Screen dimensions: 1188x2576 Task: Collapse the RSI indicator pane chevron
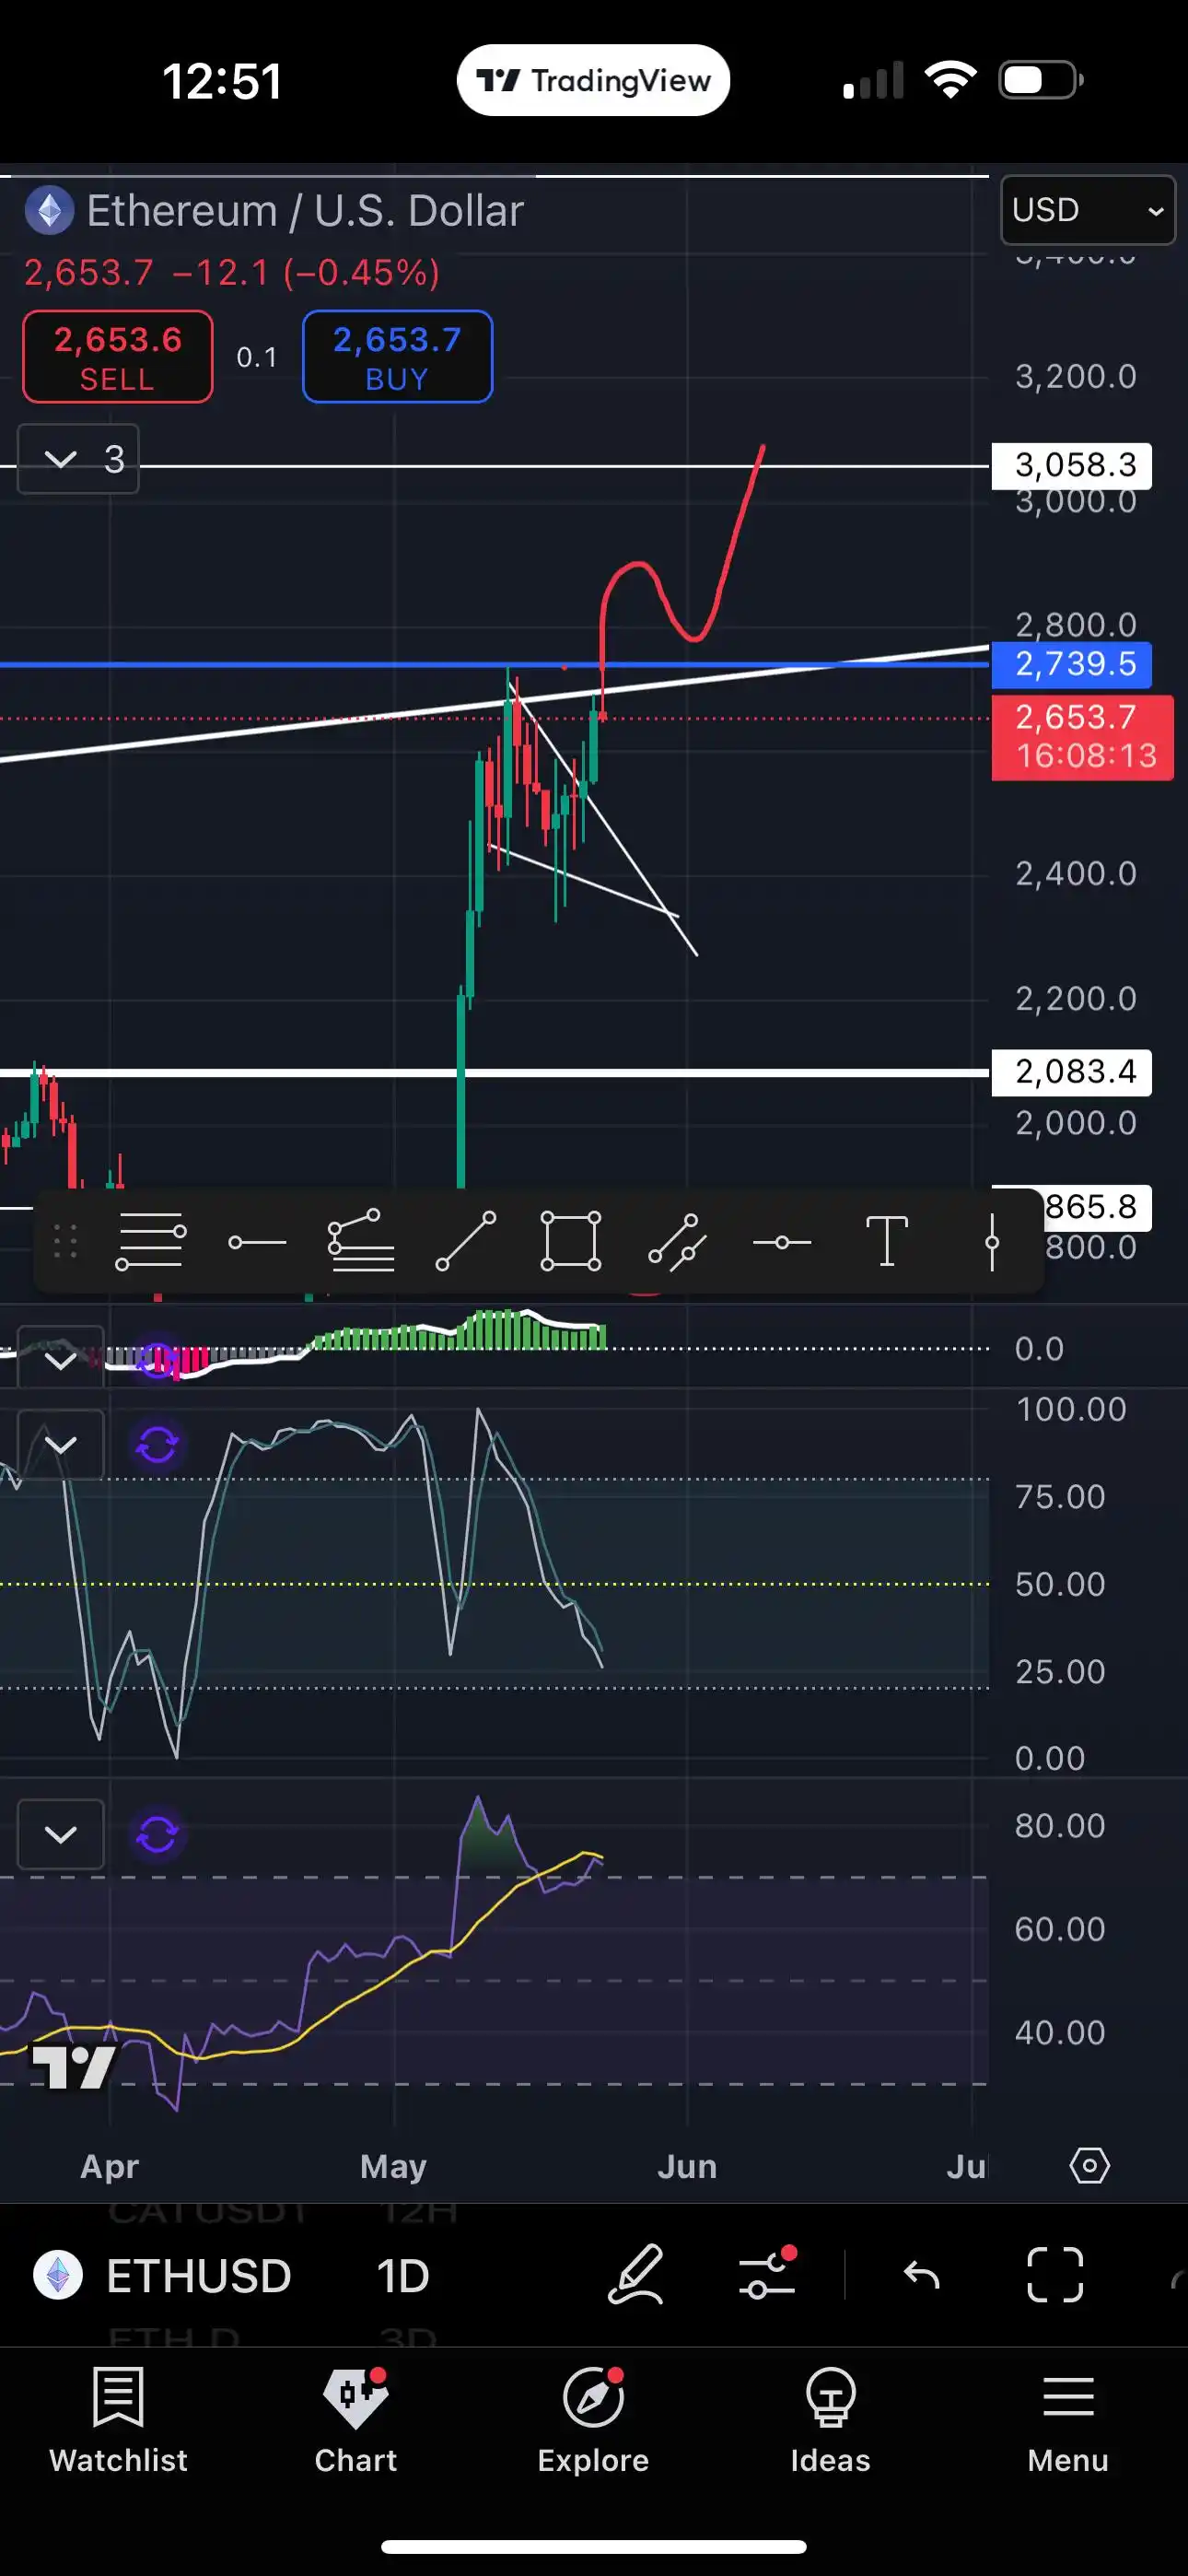tap(61, 1834)
